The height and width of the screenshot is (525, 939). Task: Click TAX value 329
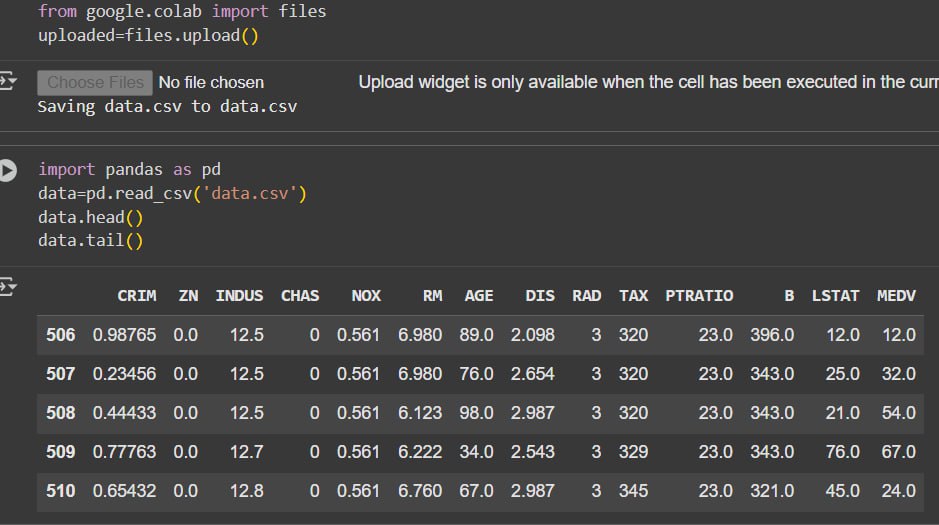(x=634, y=452)
